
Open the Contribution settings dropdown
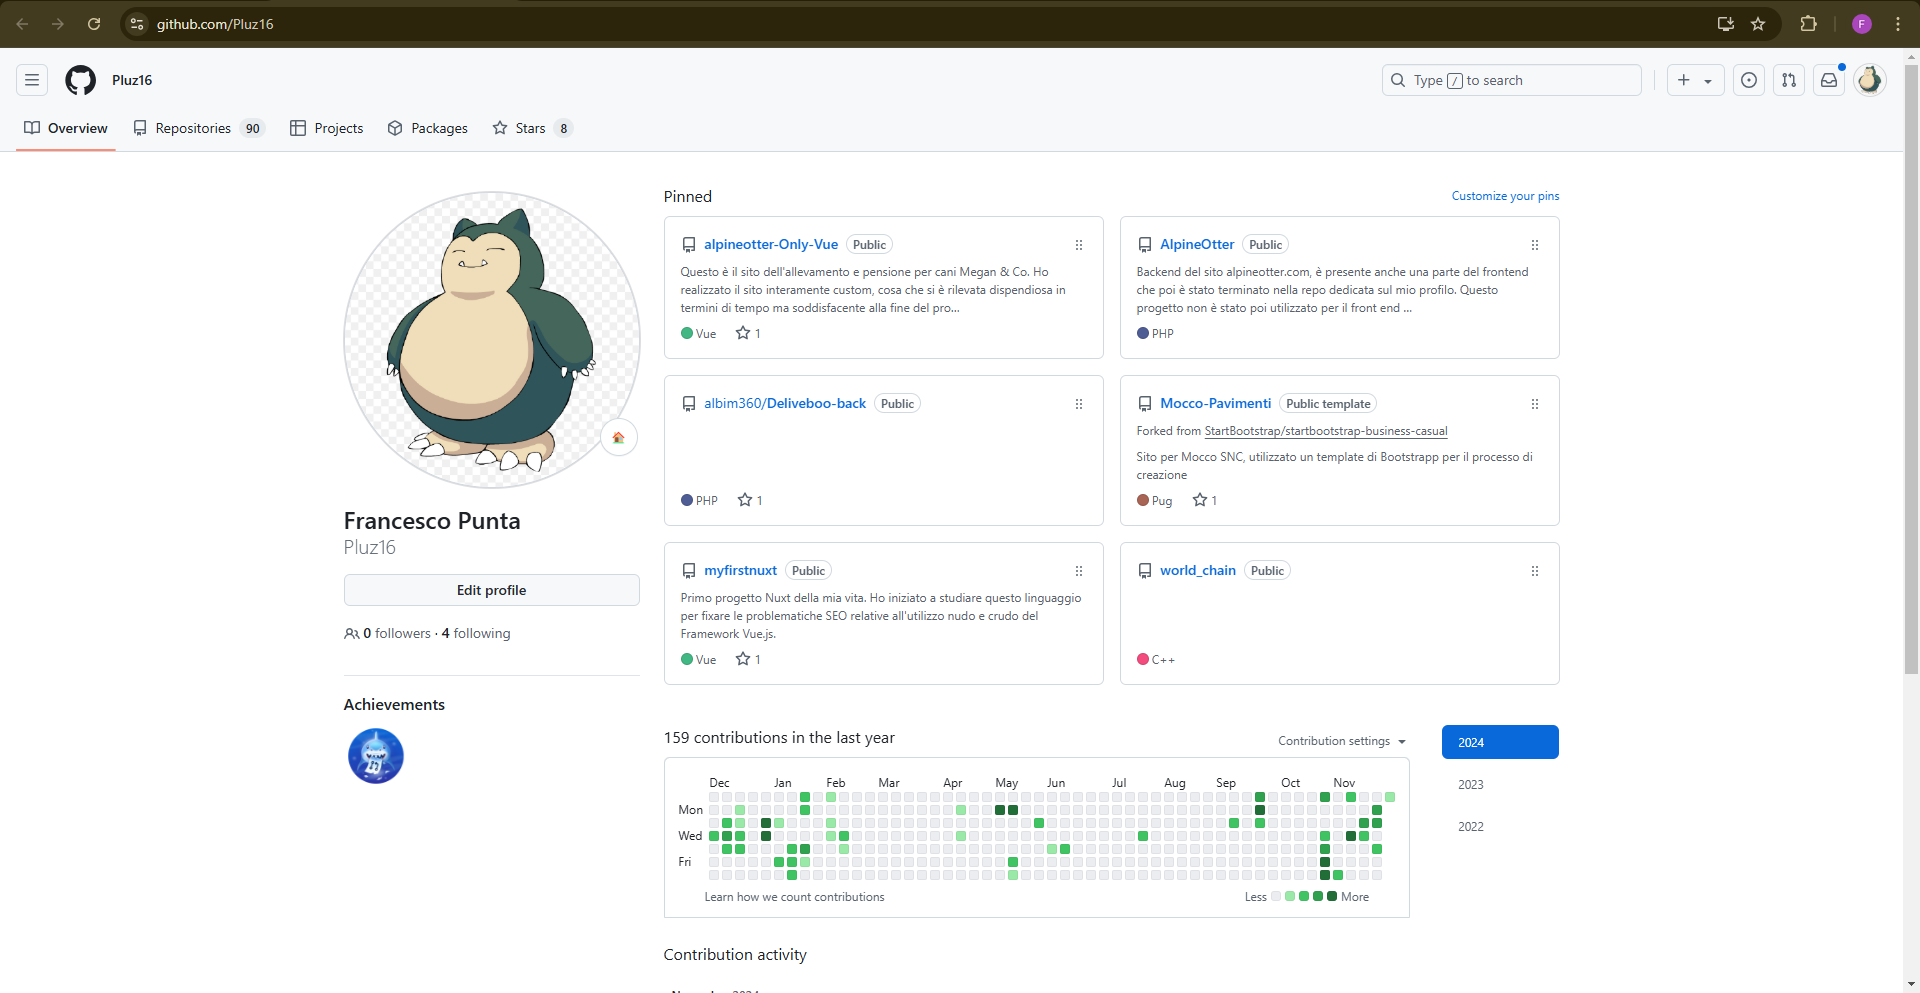1340,741
